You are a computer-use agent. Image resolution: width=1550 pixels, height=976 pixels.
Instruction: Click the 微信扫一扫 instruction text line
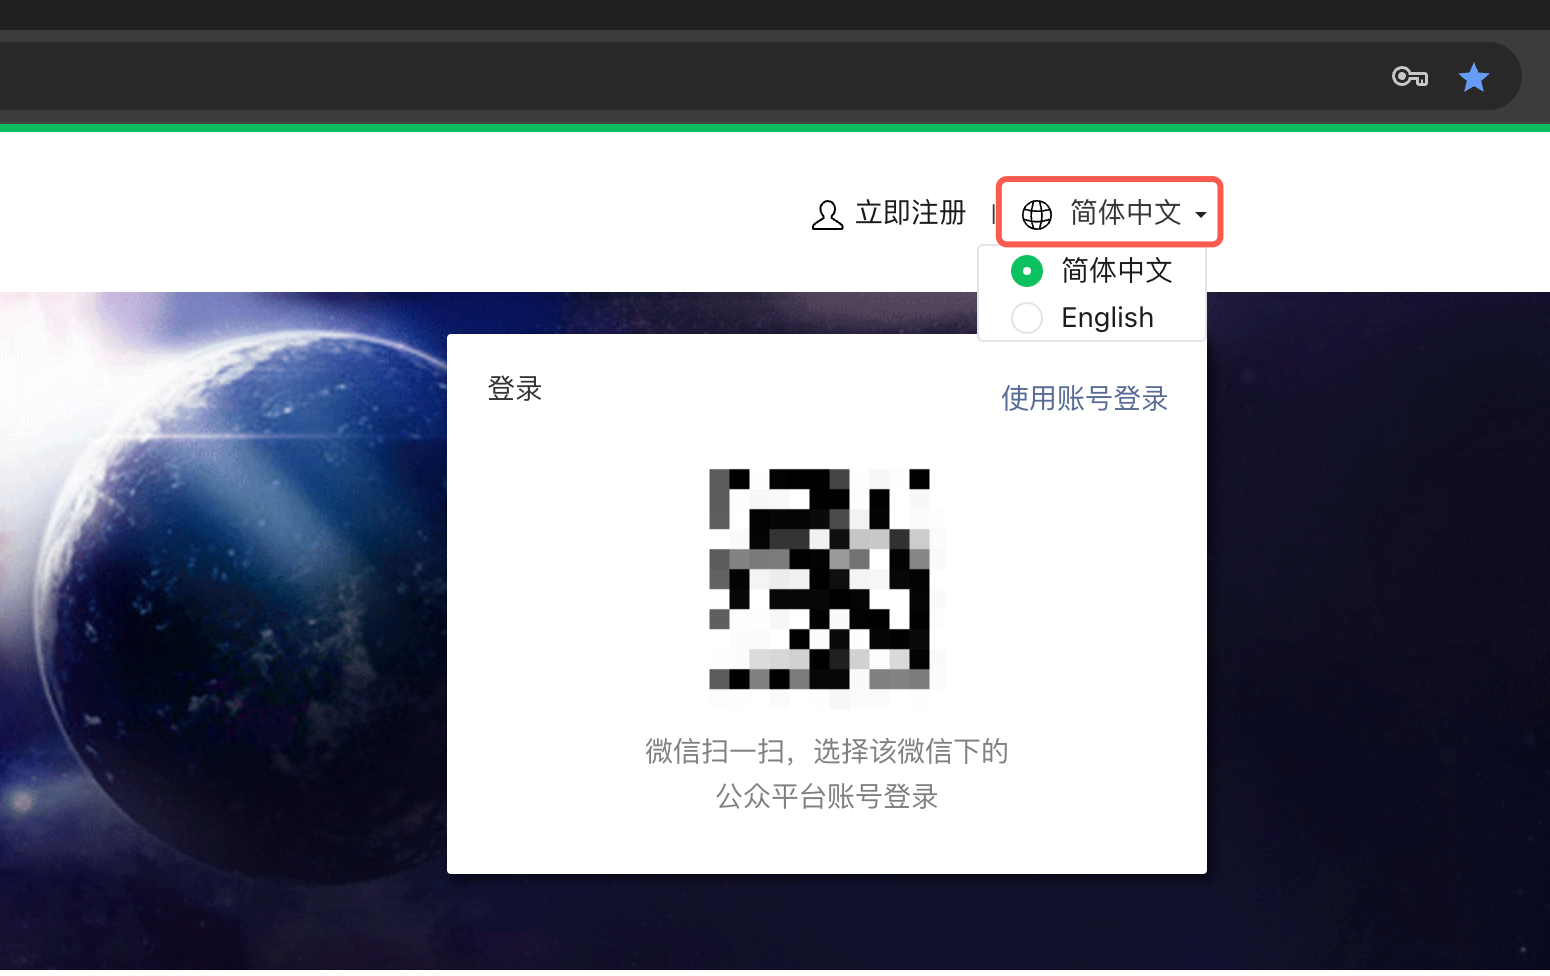826,751
